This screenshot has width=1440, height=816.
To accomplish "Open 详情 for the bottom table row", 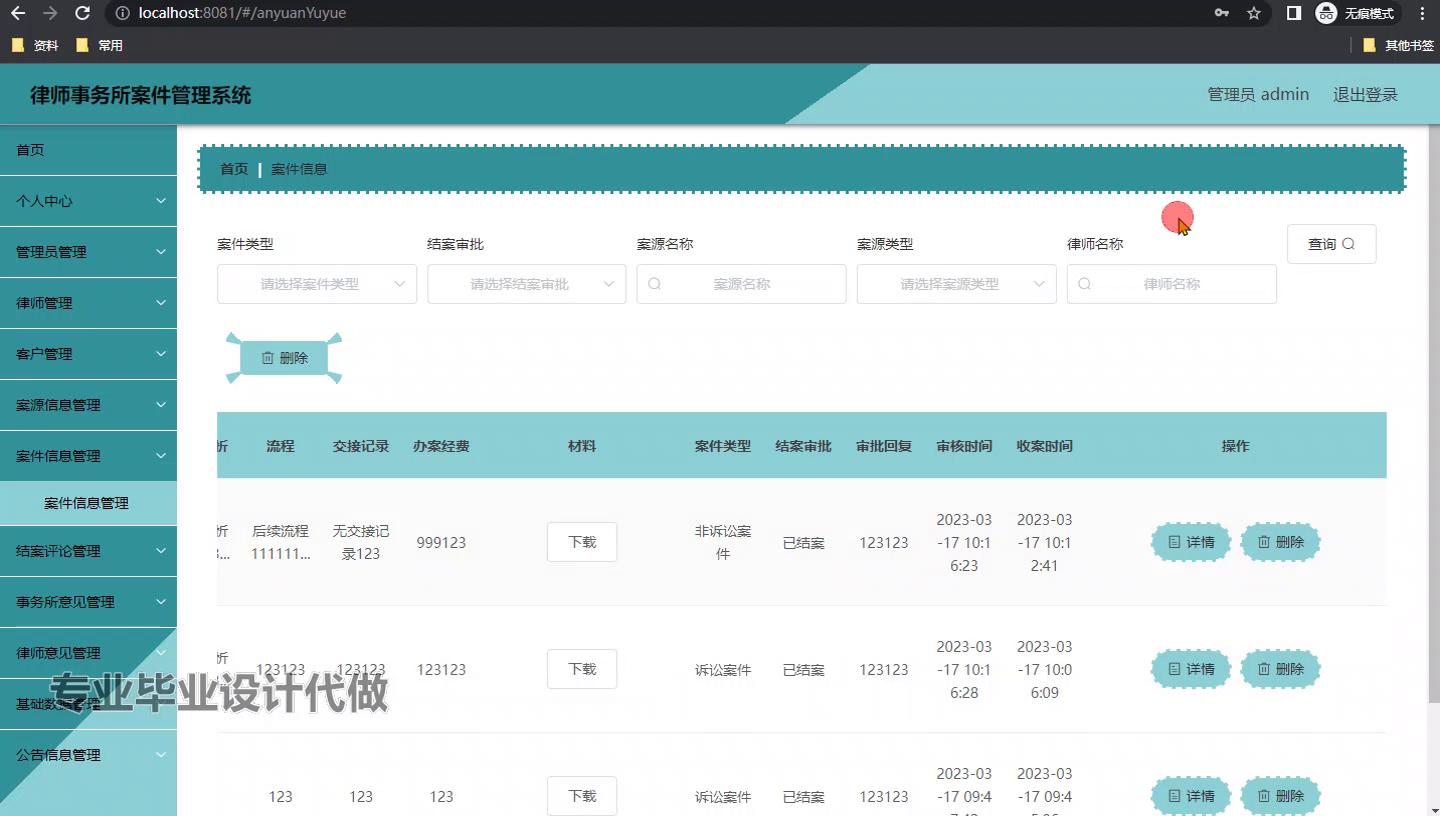I will (x=1190, y=796).
